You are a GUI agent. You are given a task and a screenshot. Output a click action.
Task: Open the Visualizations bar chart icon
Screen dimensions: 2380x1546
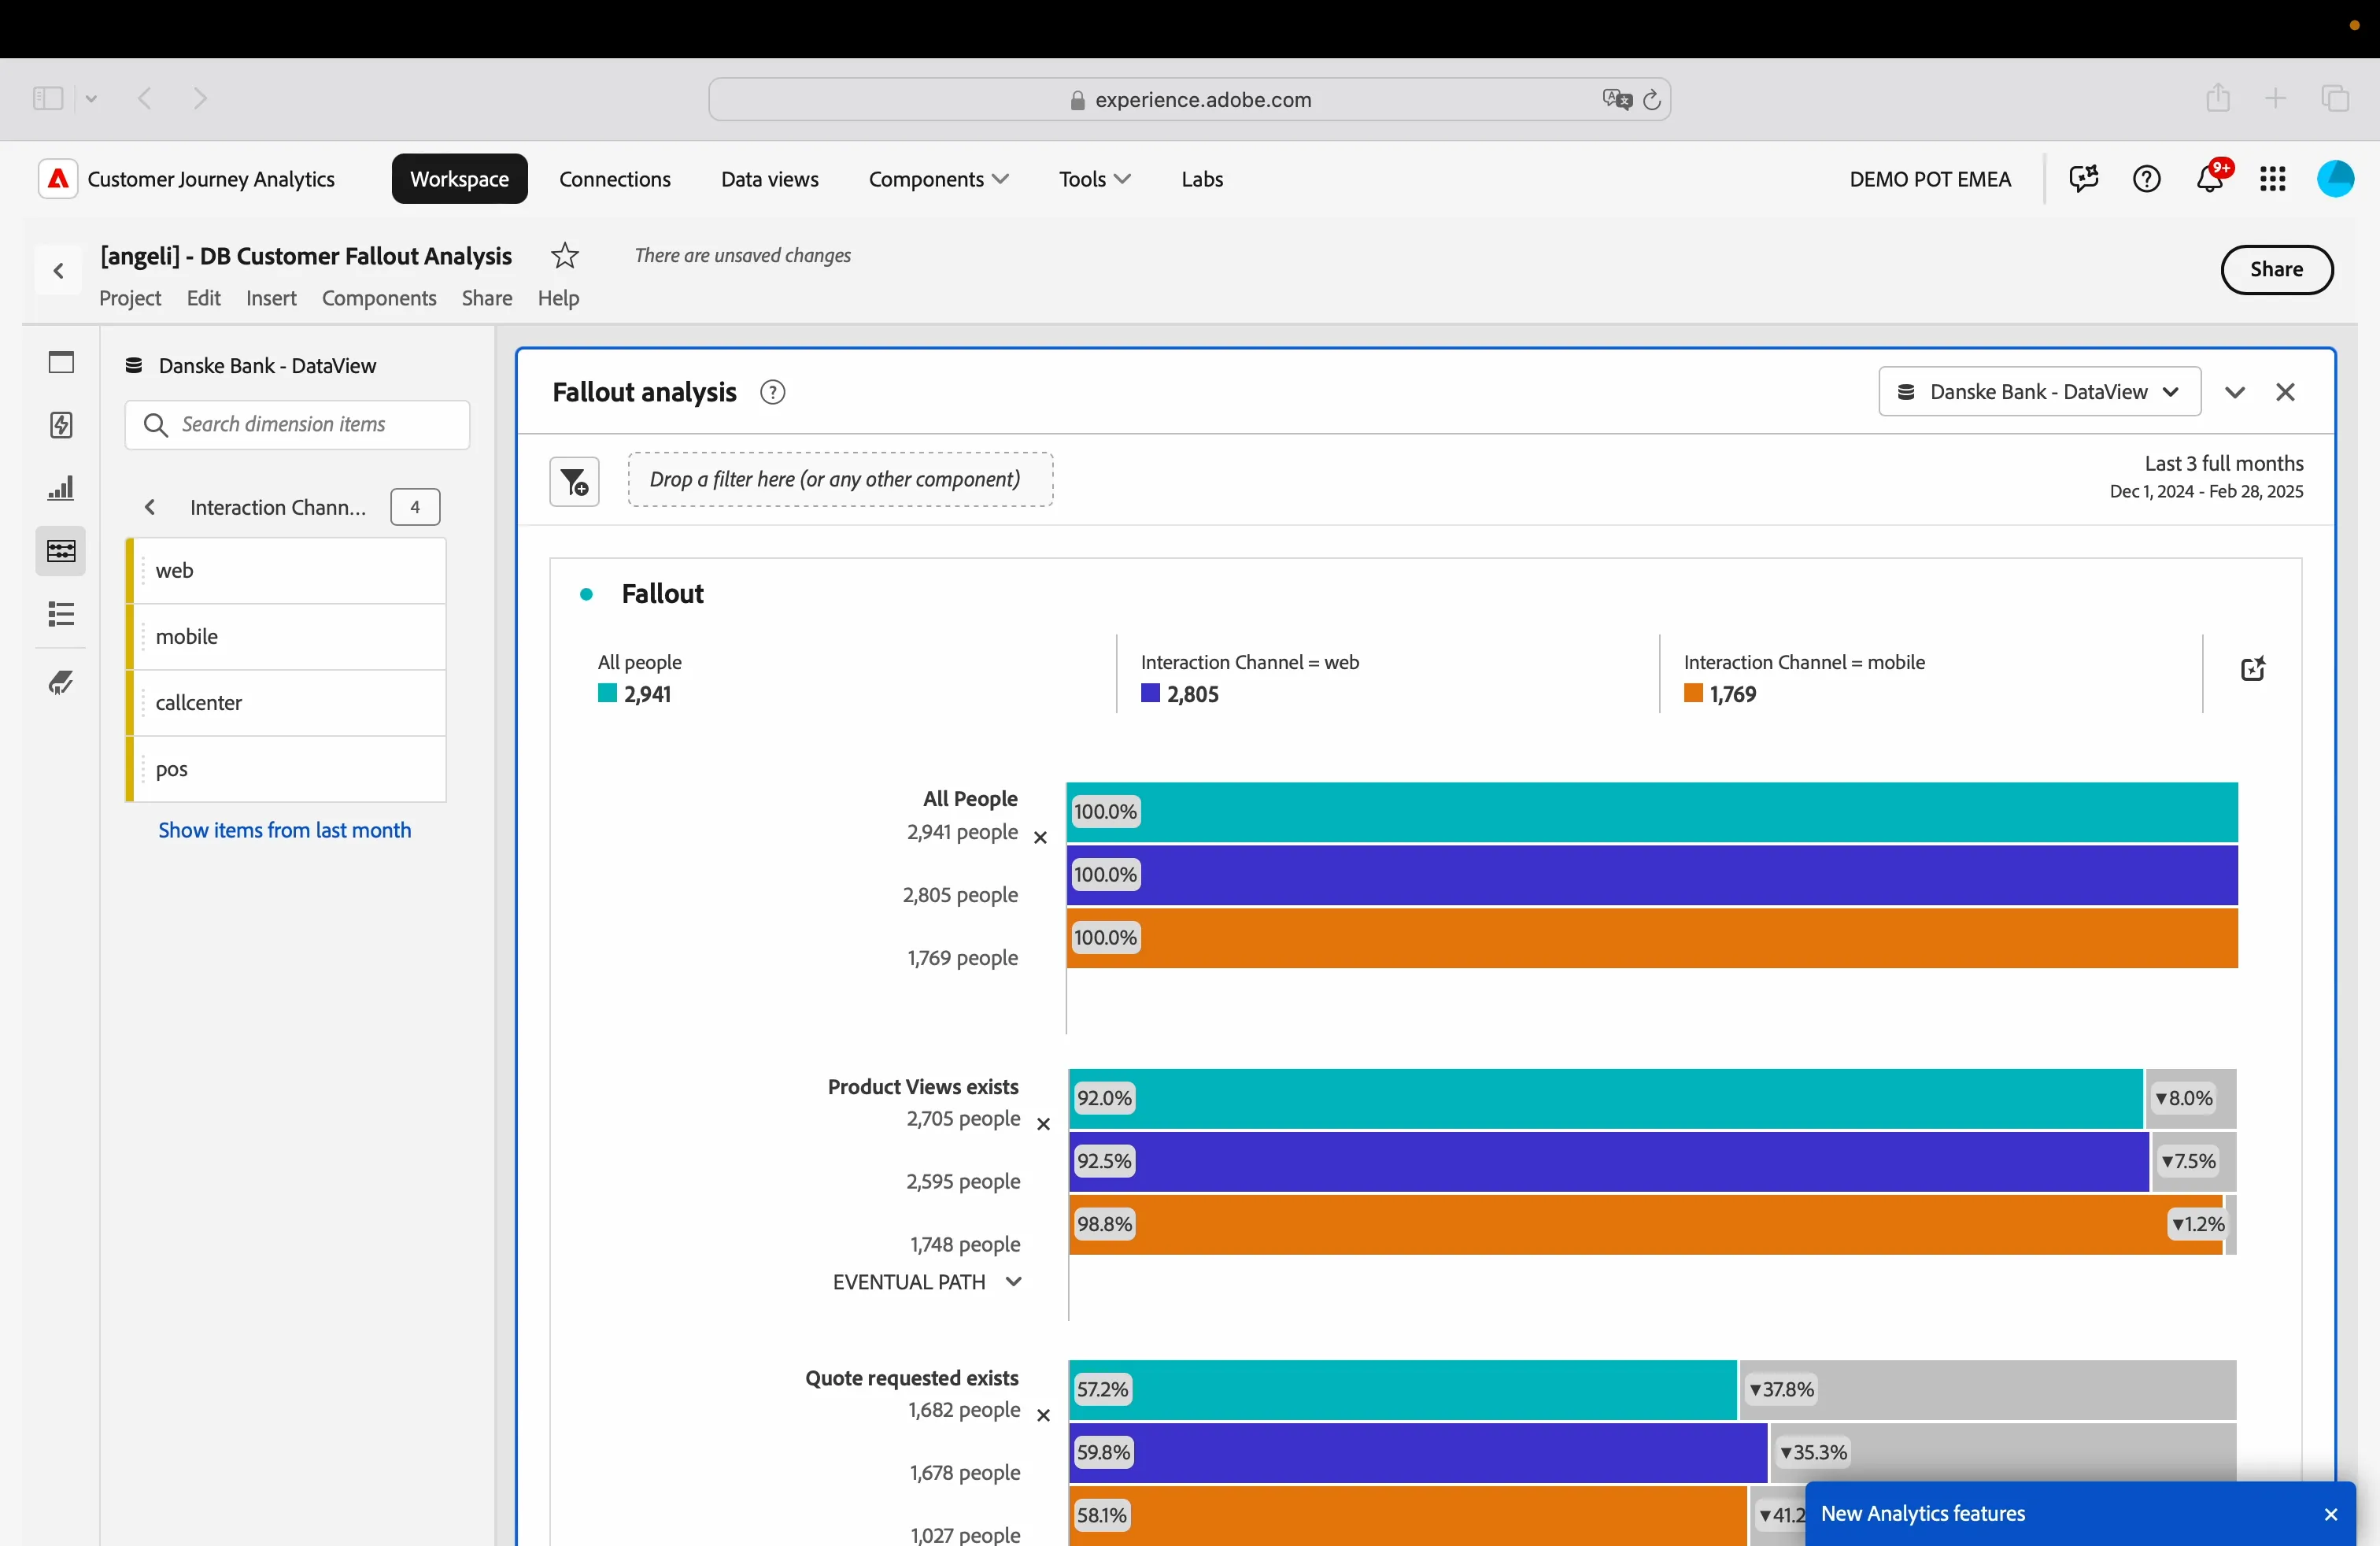tap(61, 488)
